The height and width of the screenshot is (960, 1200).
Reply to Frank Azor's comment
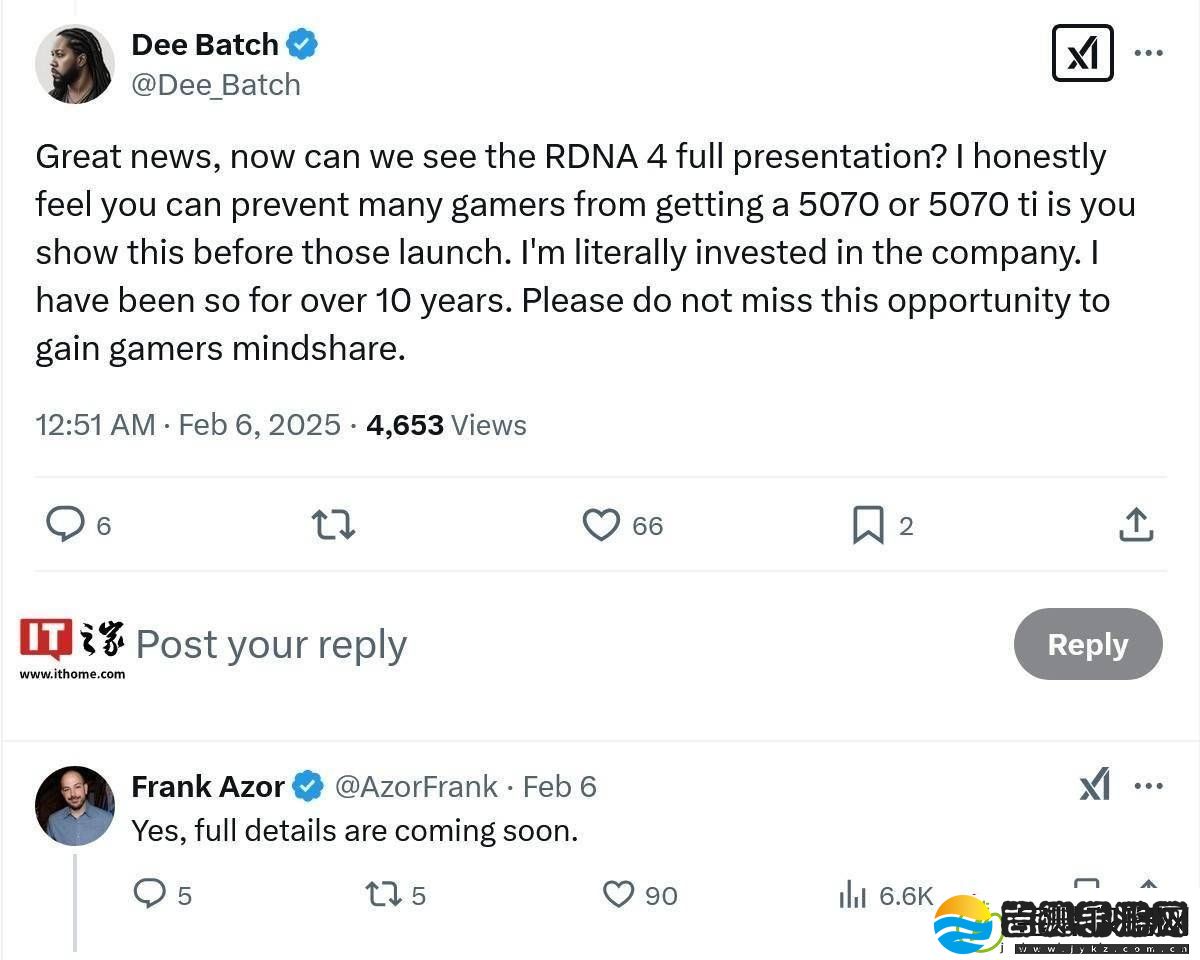149,893
